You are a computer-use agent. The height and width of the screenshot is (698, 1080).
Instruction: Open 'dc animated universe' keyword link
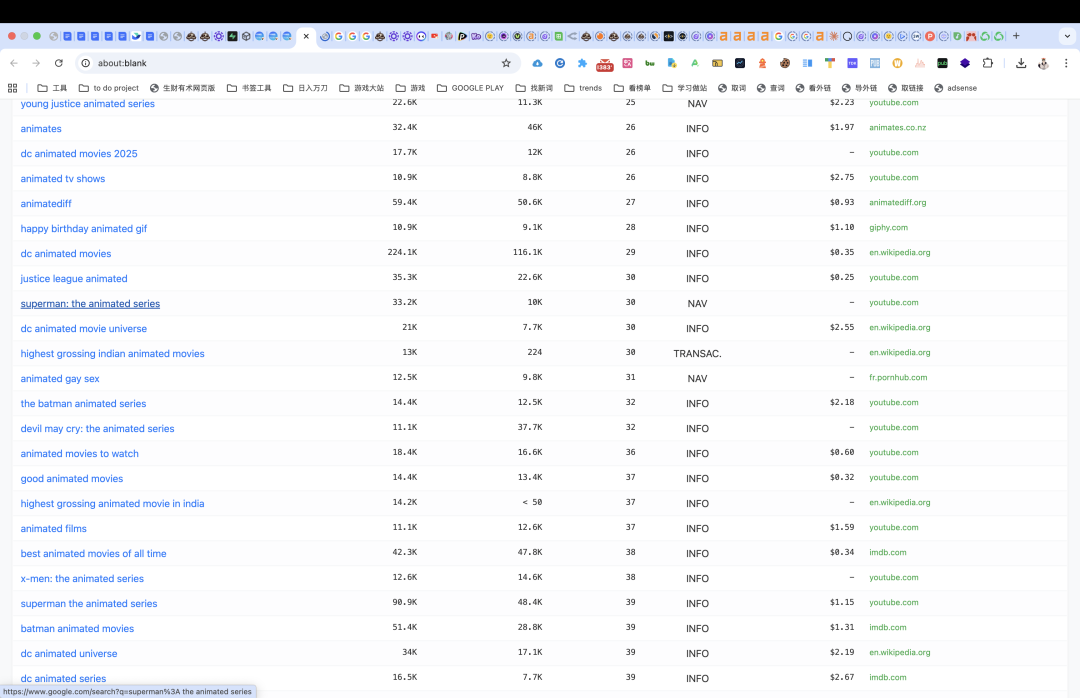69,653
